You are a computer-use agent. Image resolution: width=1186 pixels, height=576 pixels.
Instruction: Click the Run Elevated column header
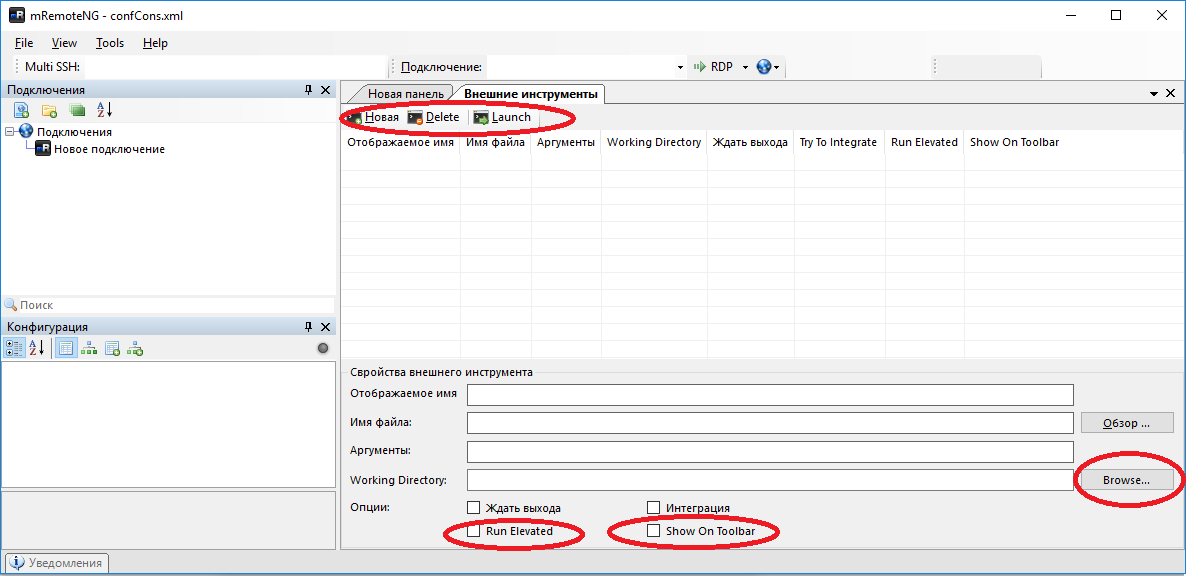[924, 142]
